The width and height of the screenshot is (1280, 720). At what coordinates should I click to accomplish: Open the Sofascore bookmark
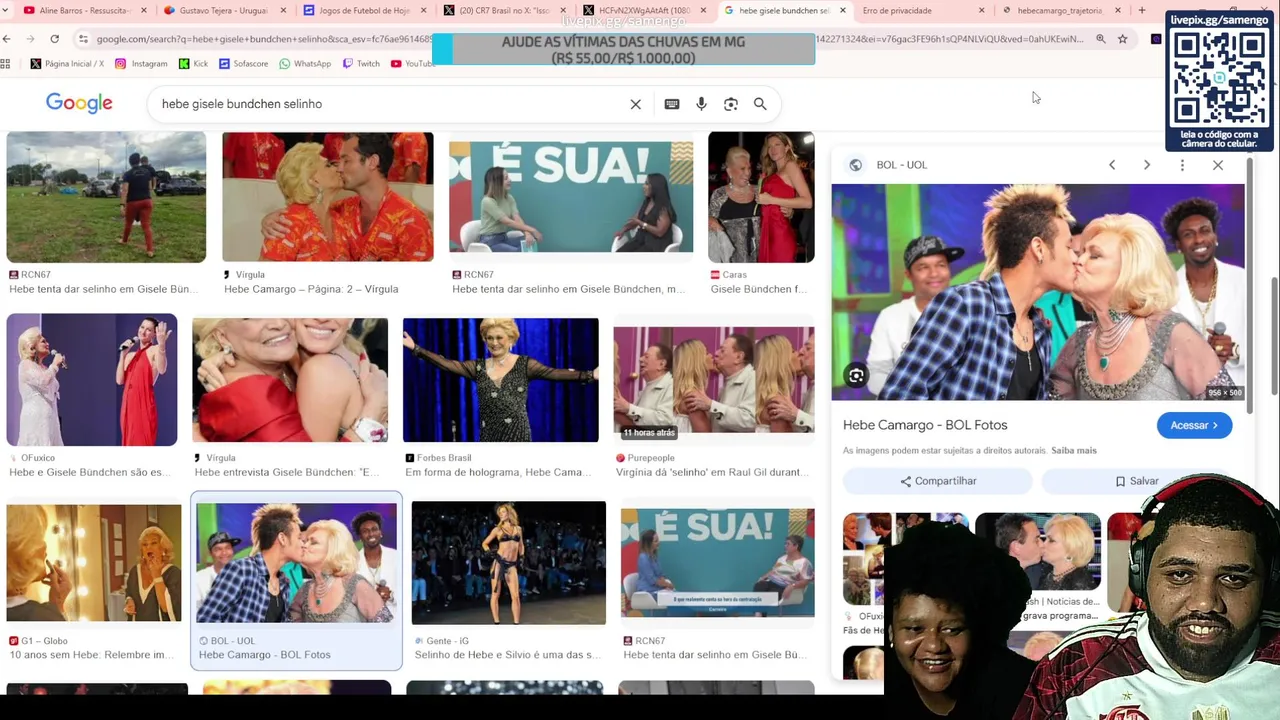tap(243, 63)
